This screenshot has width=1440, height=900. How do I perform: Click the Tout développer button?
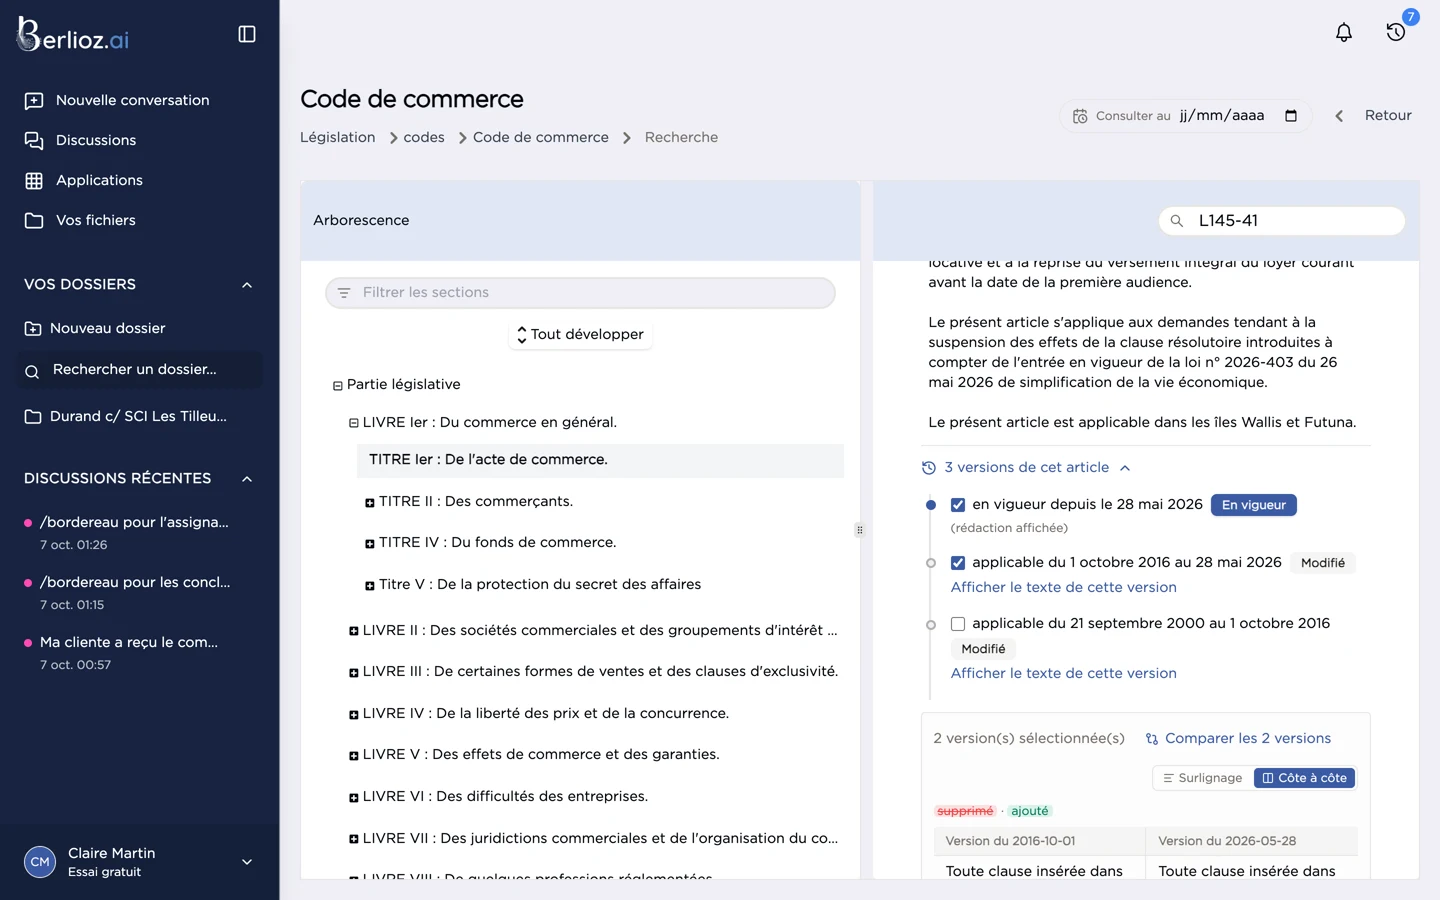[580, 334]
